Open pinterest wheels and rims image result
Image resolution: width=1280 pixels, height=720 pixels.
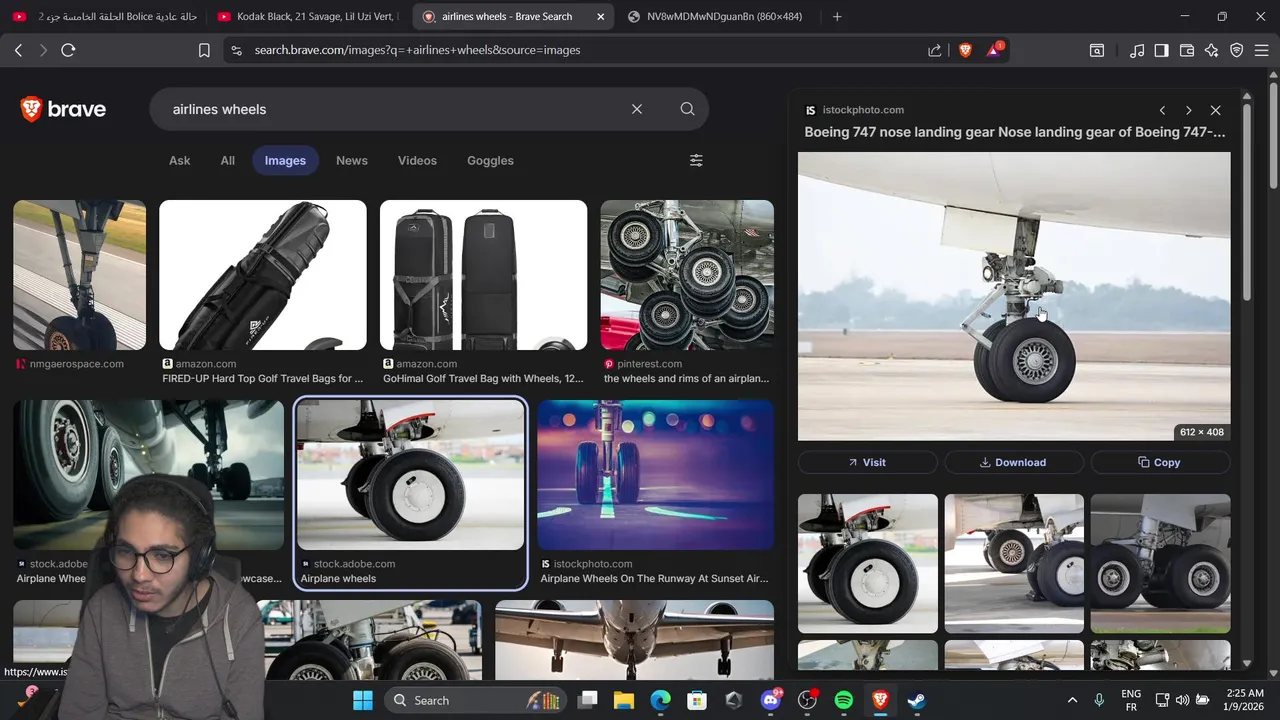(x=687, y=275)
